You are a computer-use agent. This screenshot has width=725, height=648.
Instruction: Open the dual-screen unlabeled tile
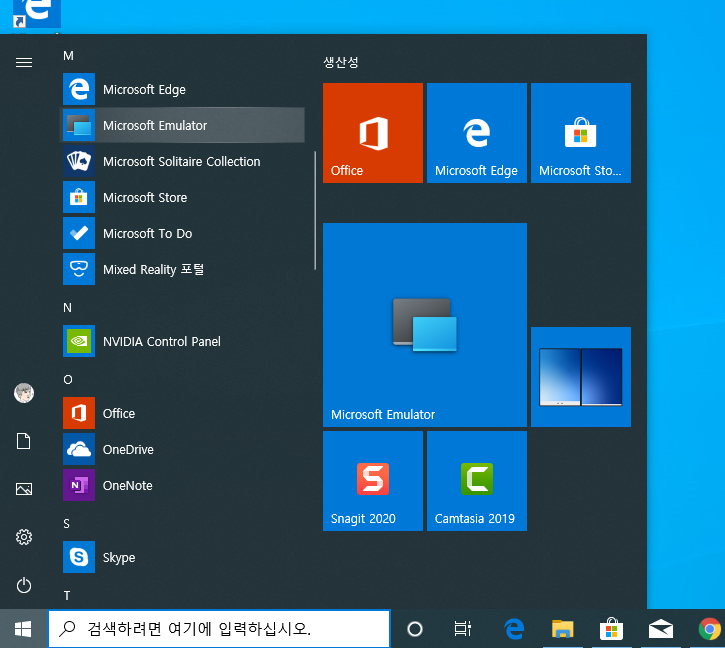tap(581, 377)
